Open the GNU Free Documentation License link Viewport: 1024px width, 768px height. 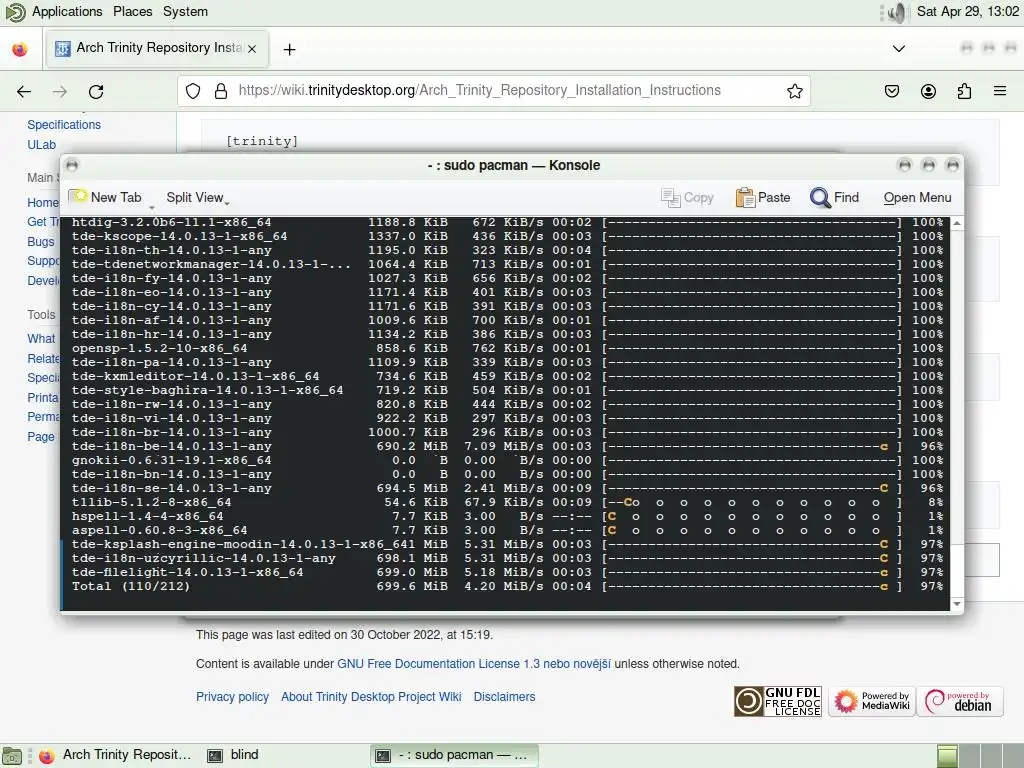coord(473,664)
